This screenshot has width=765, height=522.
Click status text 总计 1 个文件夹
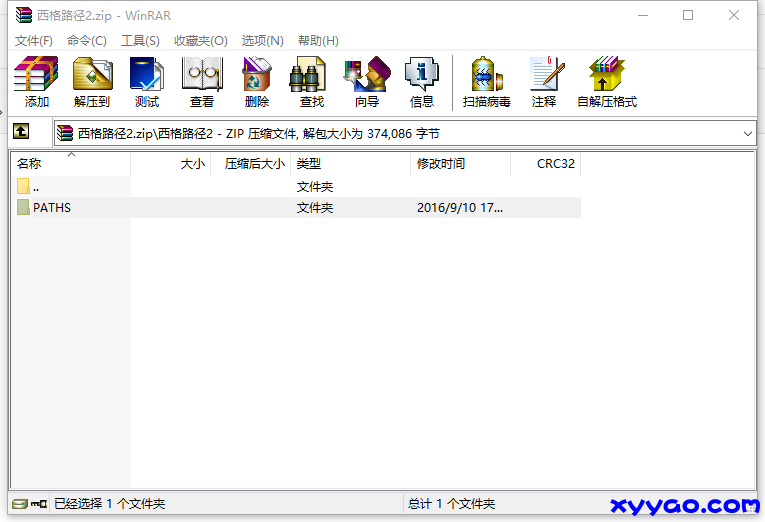[451, 503]
